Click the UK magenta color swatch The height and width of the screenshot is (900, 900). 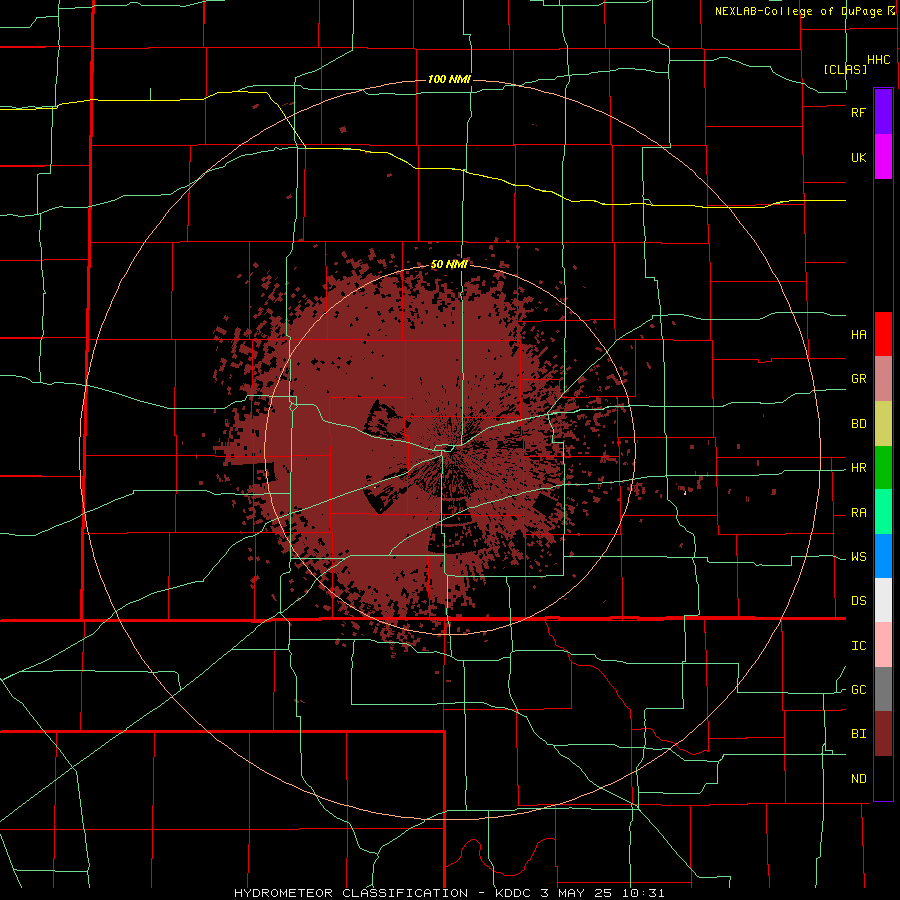click(x=883, y=157)
